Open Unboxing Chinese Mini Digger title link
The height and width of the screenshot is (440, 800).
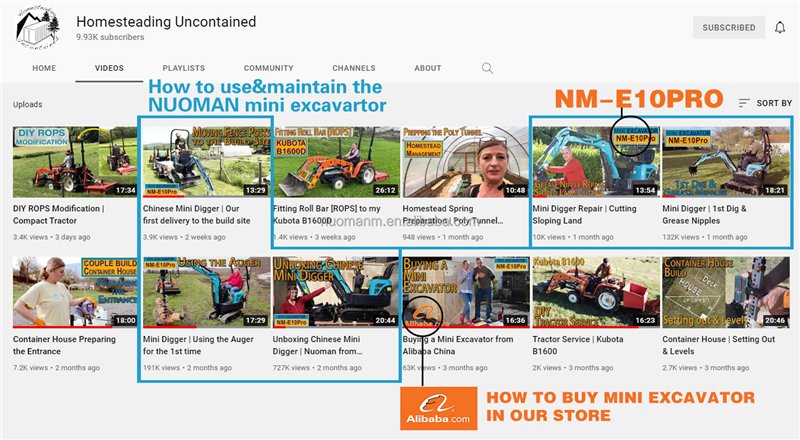pos(317,345)
